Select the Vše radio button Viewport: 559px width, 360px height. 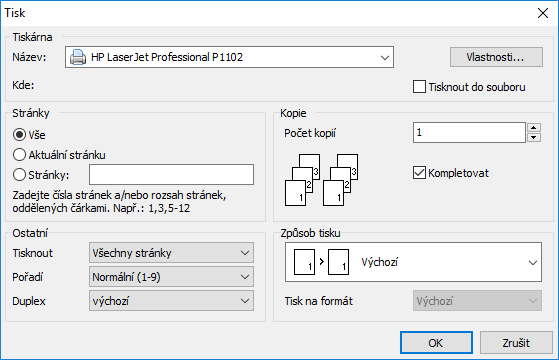19,135
